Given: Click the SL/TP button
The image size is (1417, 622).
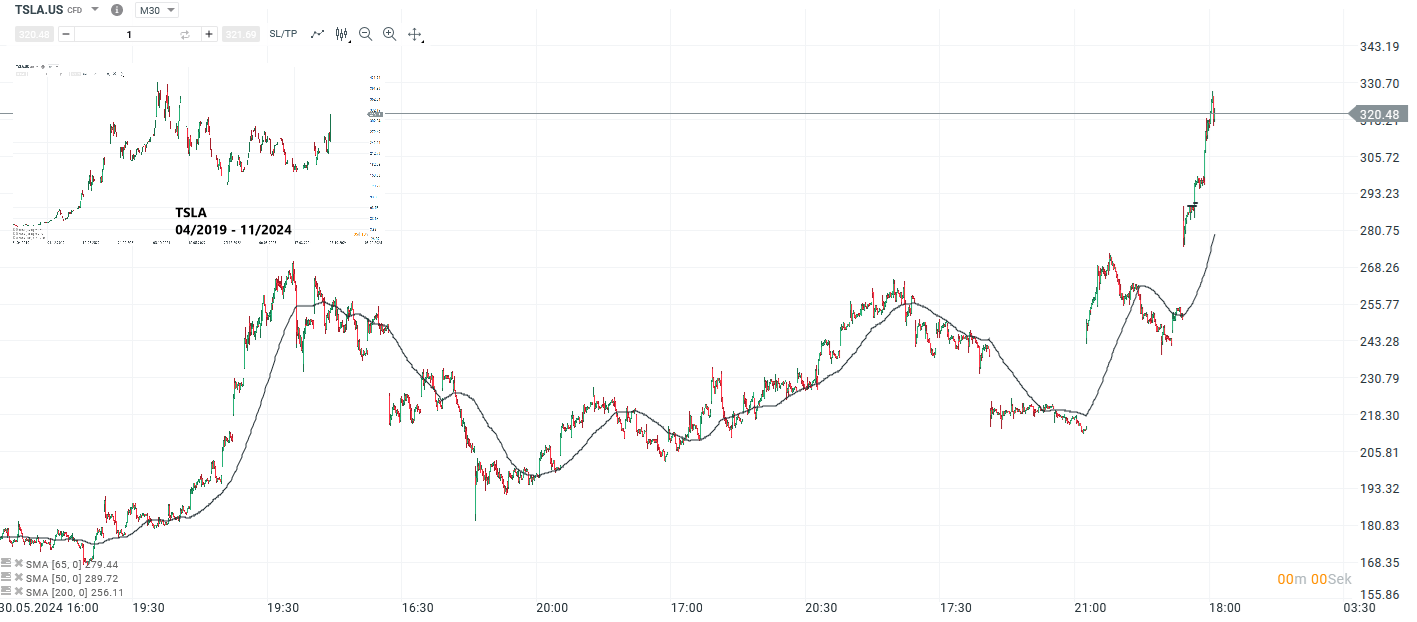Looking at the screenshot, I should coord(284,33).
